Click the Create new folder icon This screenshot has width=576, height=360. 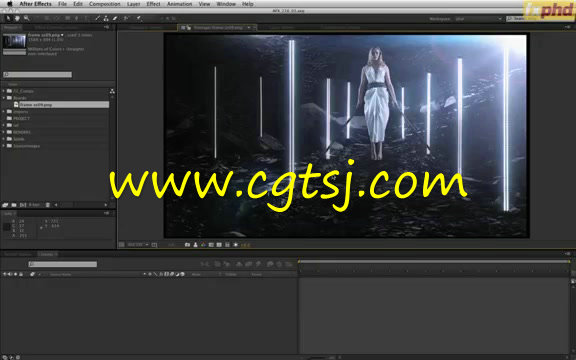(x=14, y=205)
